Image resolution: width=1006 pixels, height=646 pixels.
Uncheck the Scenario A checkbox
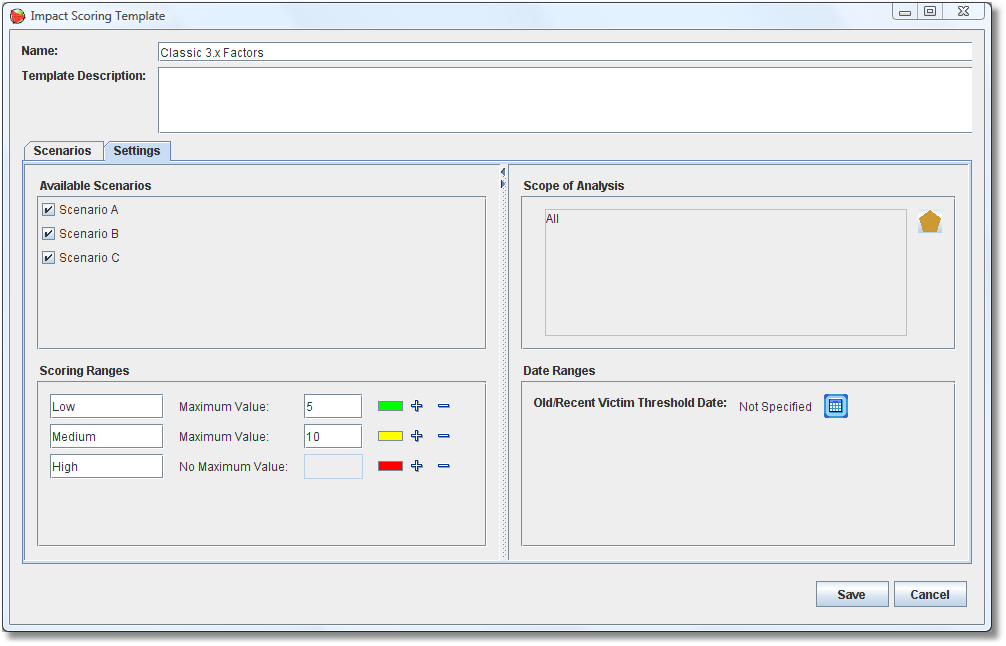click(48, 210)
